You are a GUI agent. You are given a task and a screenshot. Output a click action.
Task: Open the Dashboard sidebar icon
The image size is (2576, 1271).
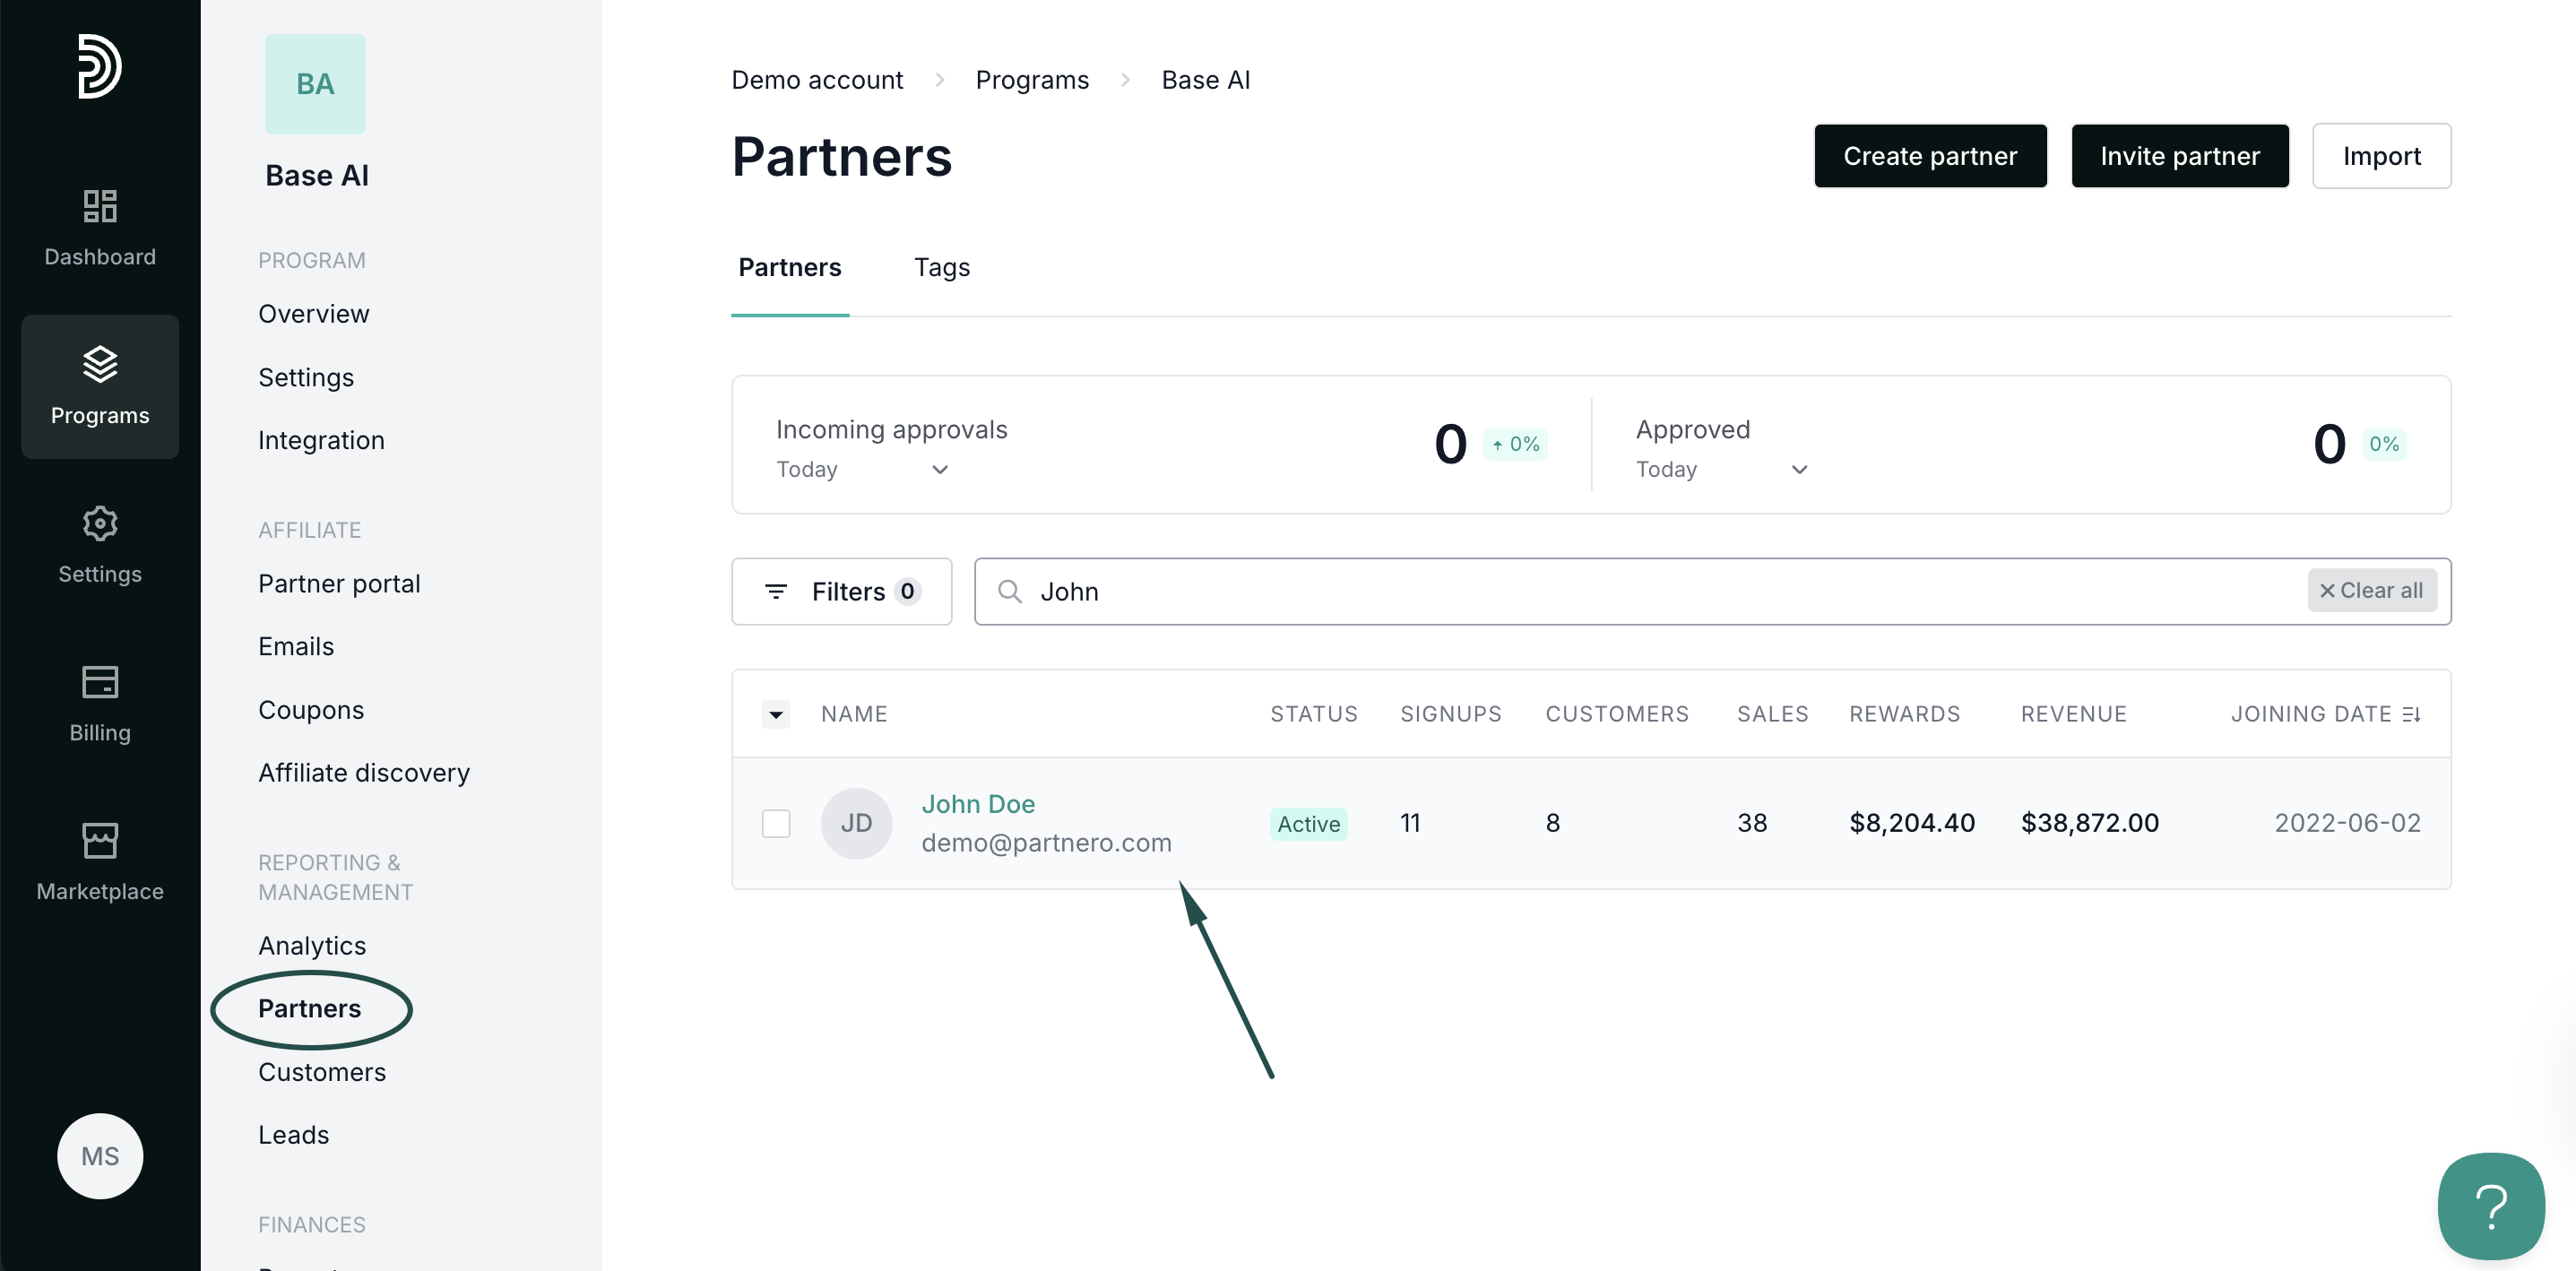coord(99,207)
